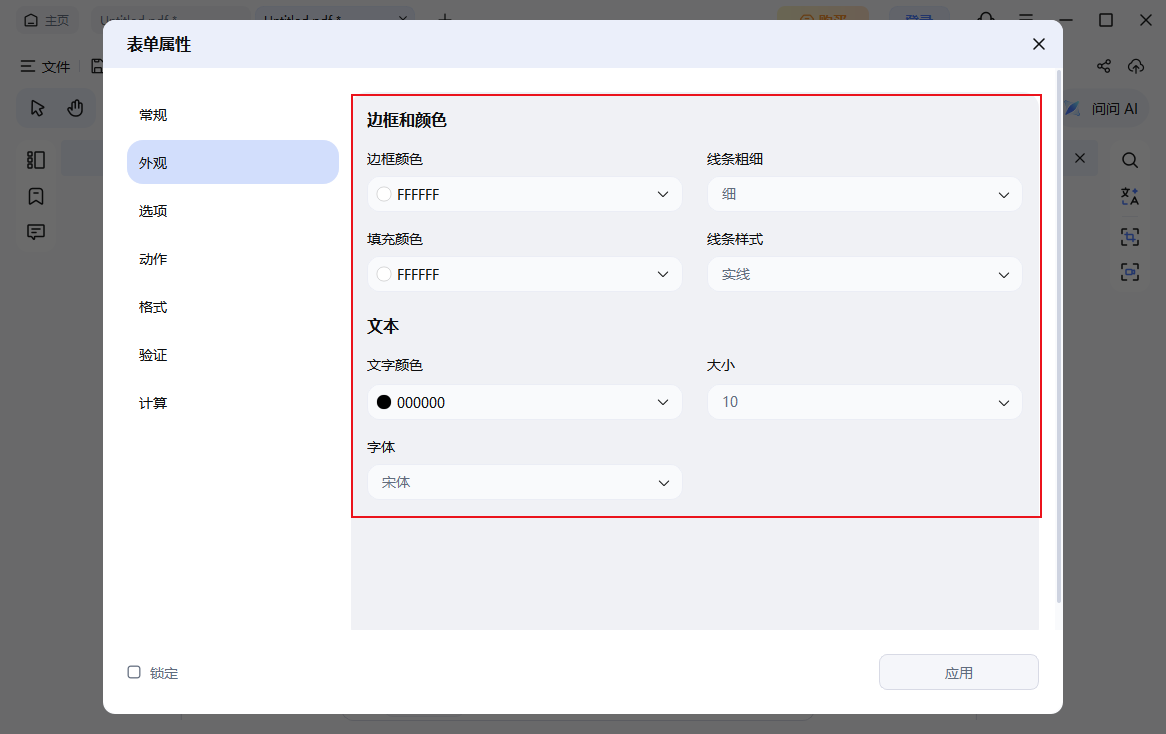Expand the 线条粗细 dropdown
The width and height of the screenshot is (1166, 734).
pyautogui.click(x=864, y=194)
